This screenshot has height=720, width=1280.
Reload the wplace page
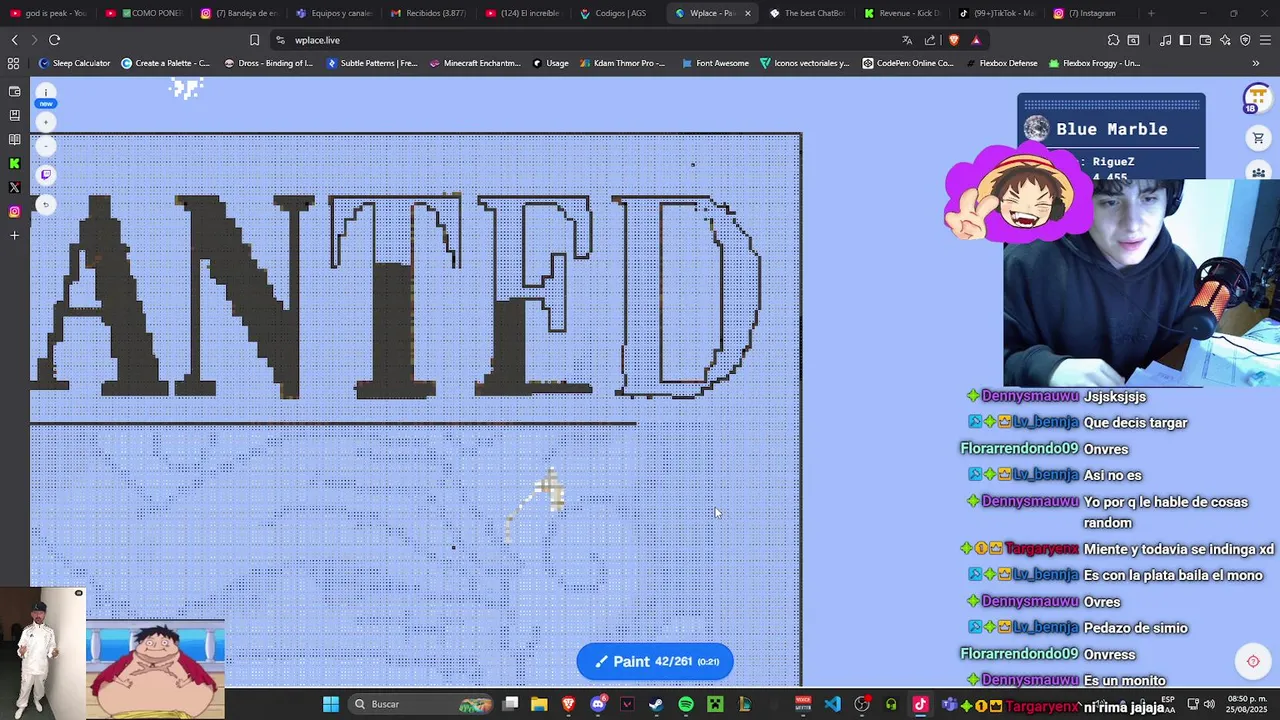click(x=54, y=40)
